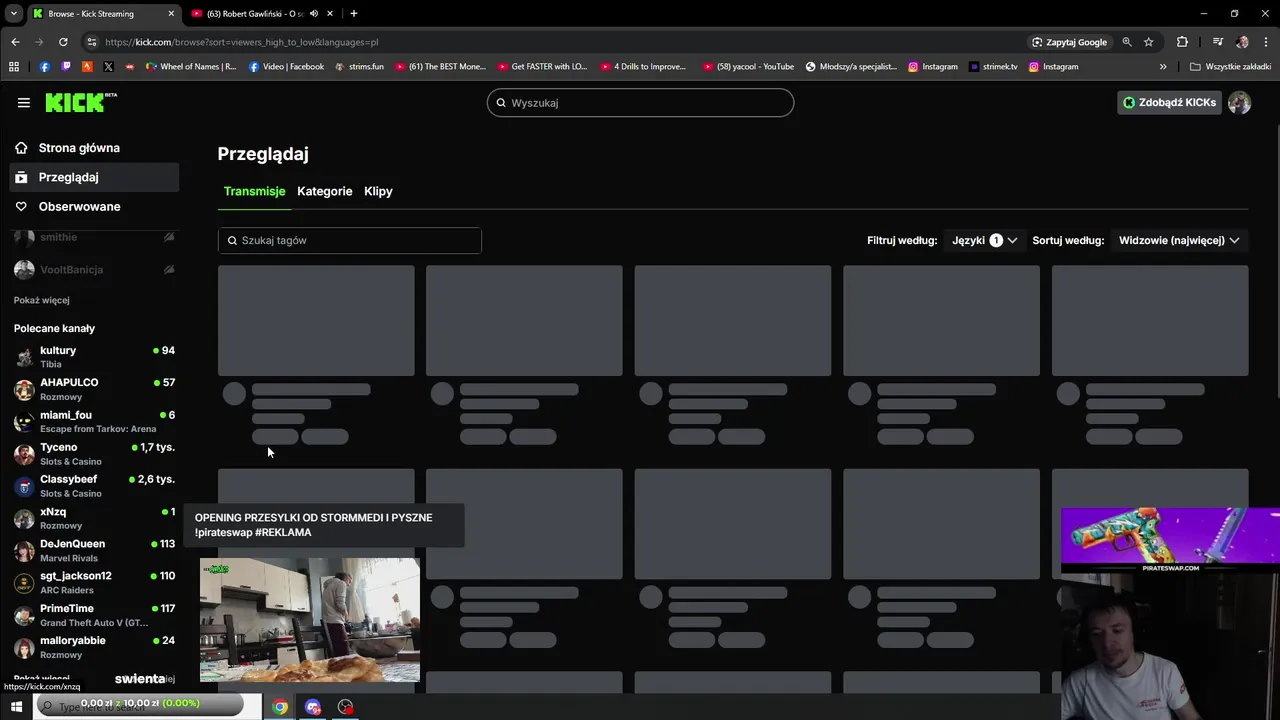Open Przeglądaj in the sidebar
The image size is (1280, 720).
95,177
